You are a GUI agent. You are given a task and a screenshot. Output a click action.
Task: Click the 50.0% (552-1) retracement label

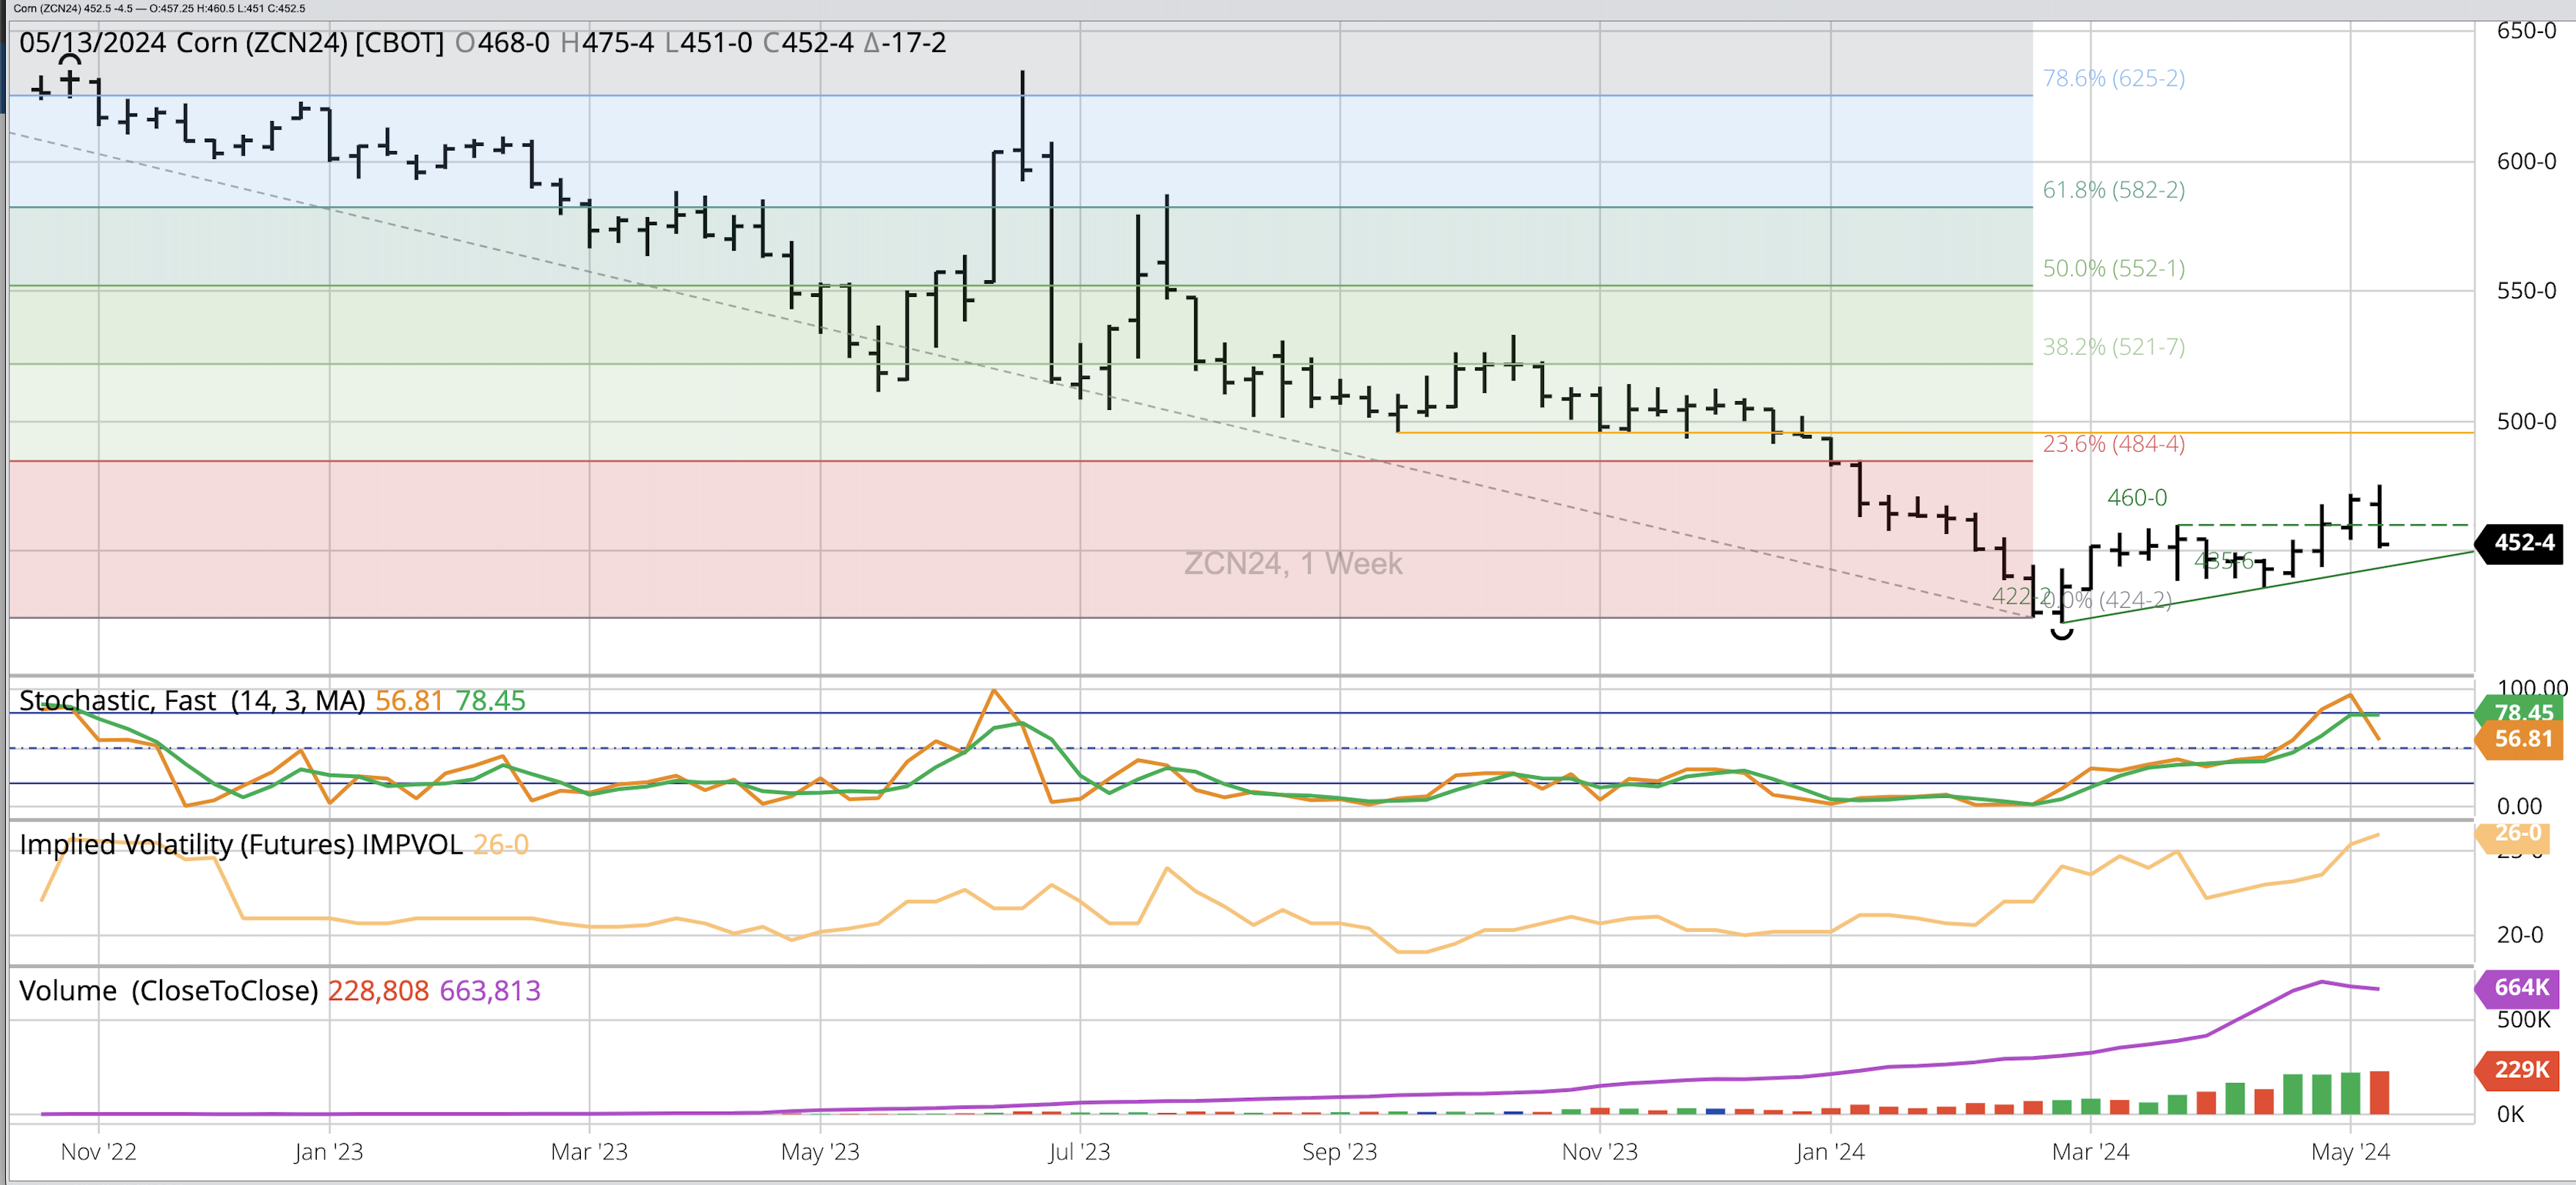point(2113,268)
